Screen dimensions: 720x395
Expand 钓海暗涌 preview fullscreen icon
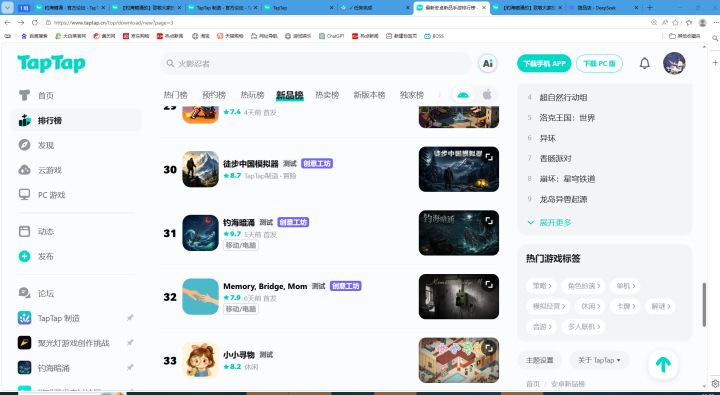pos(489,221)
